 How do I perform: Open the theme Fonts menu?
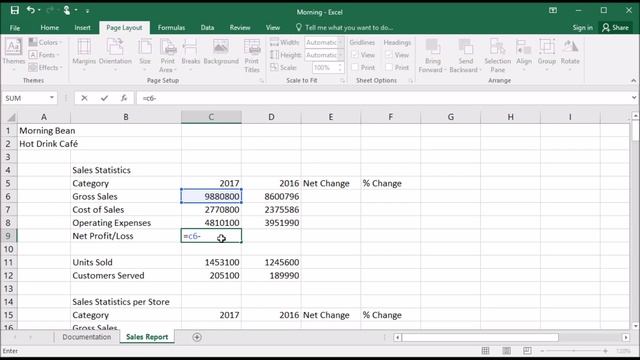tap(44, 55)
